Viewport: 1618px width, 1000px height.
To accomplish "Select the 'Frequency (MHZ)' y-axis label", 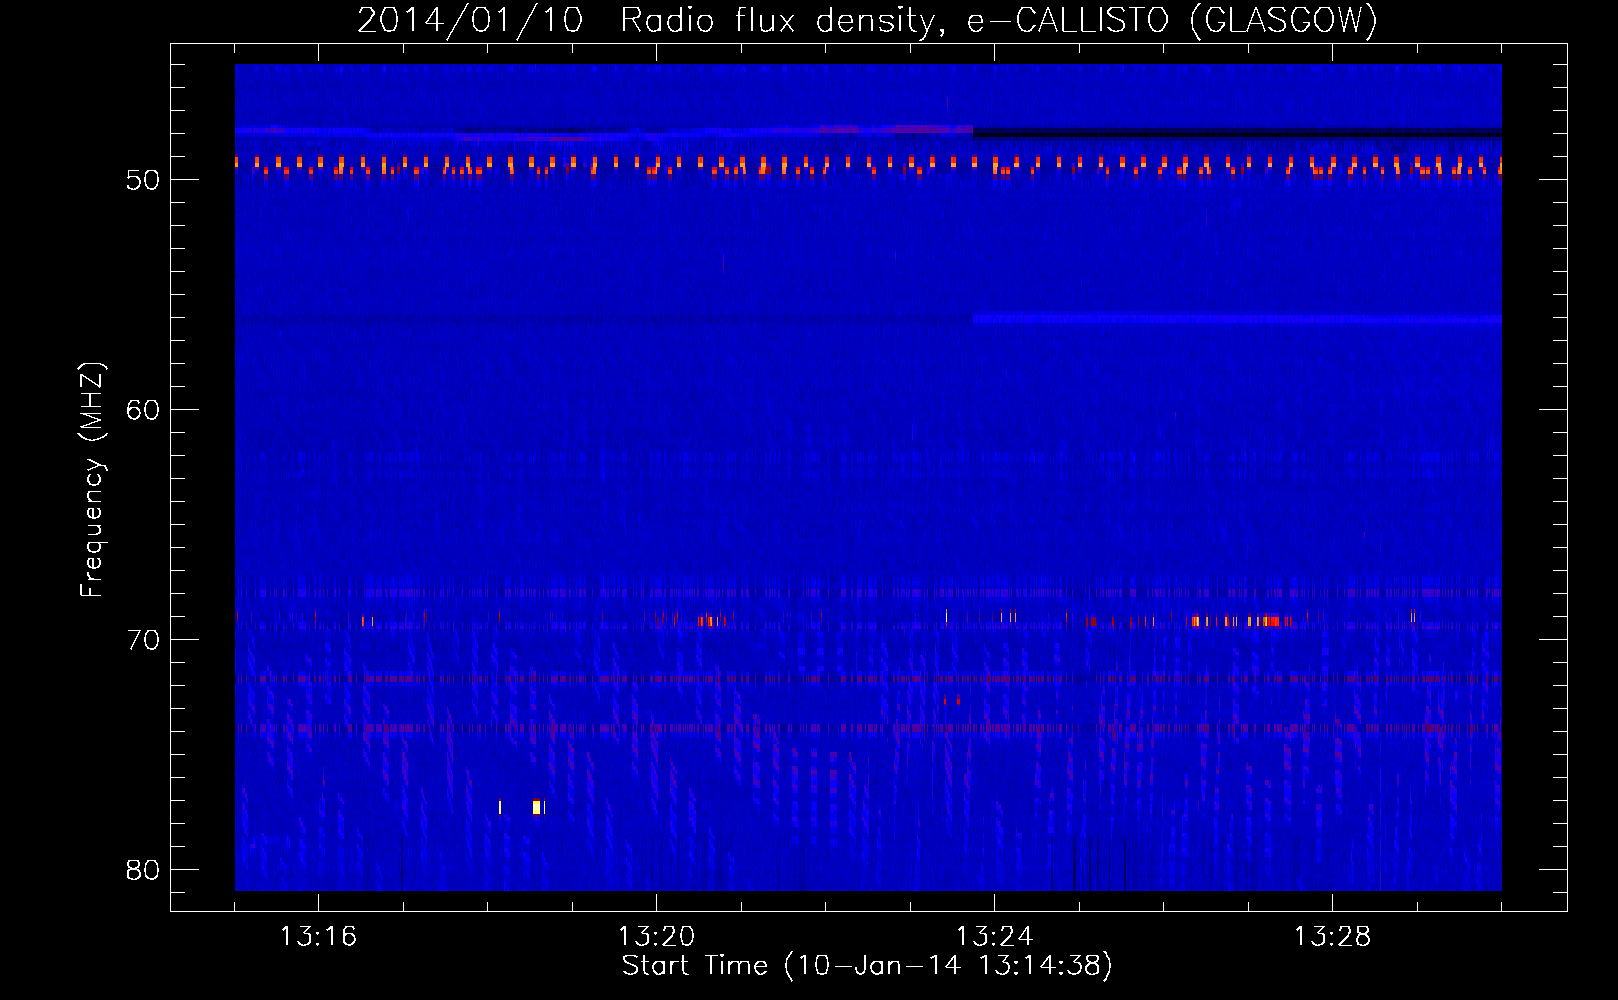I will (91, 480).
